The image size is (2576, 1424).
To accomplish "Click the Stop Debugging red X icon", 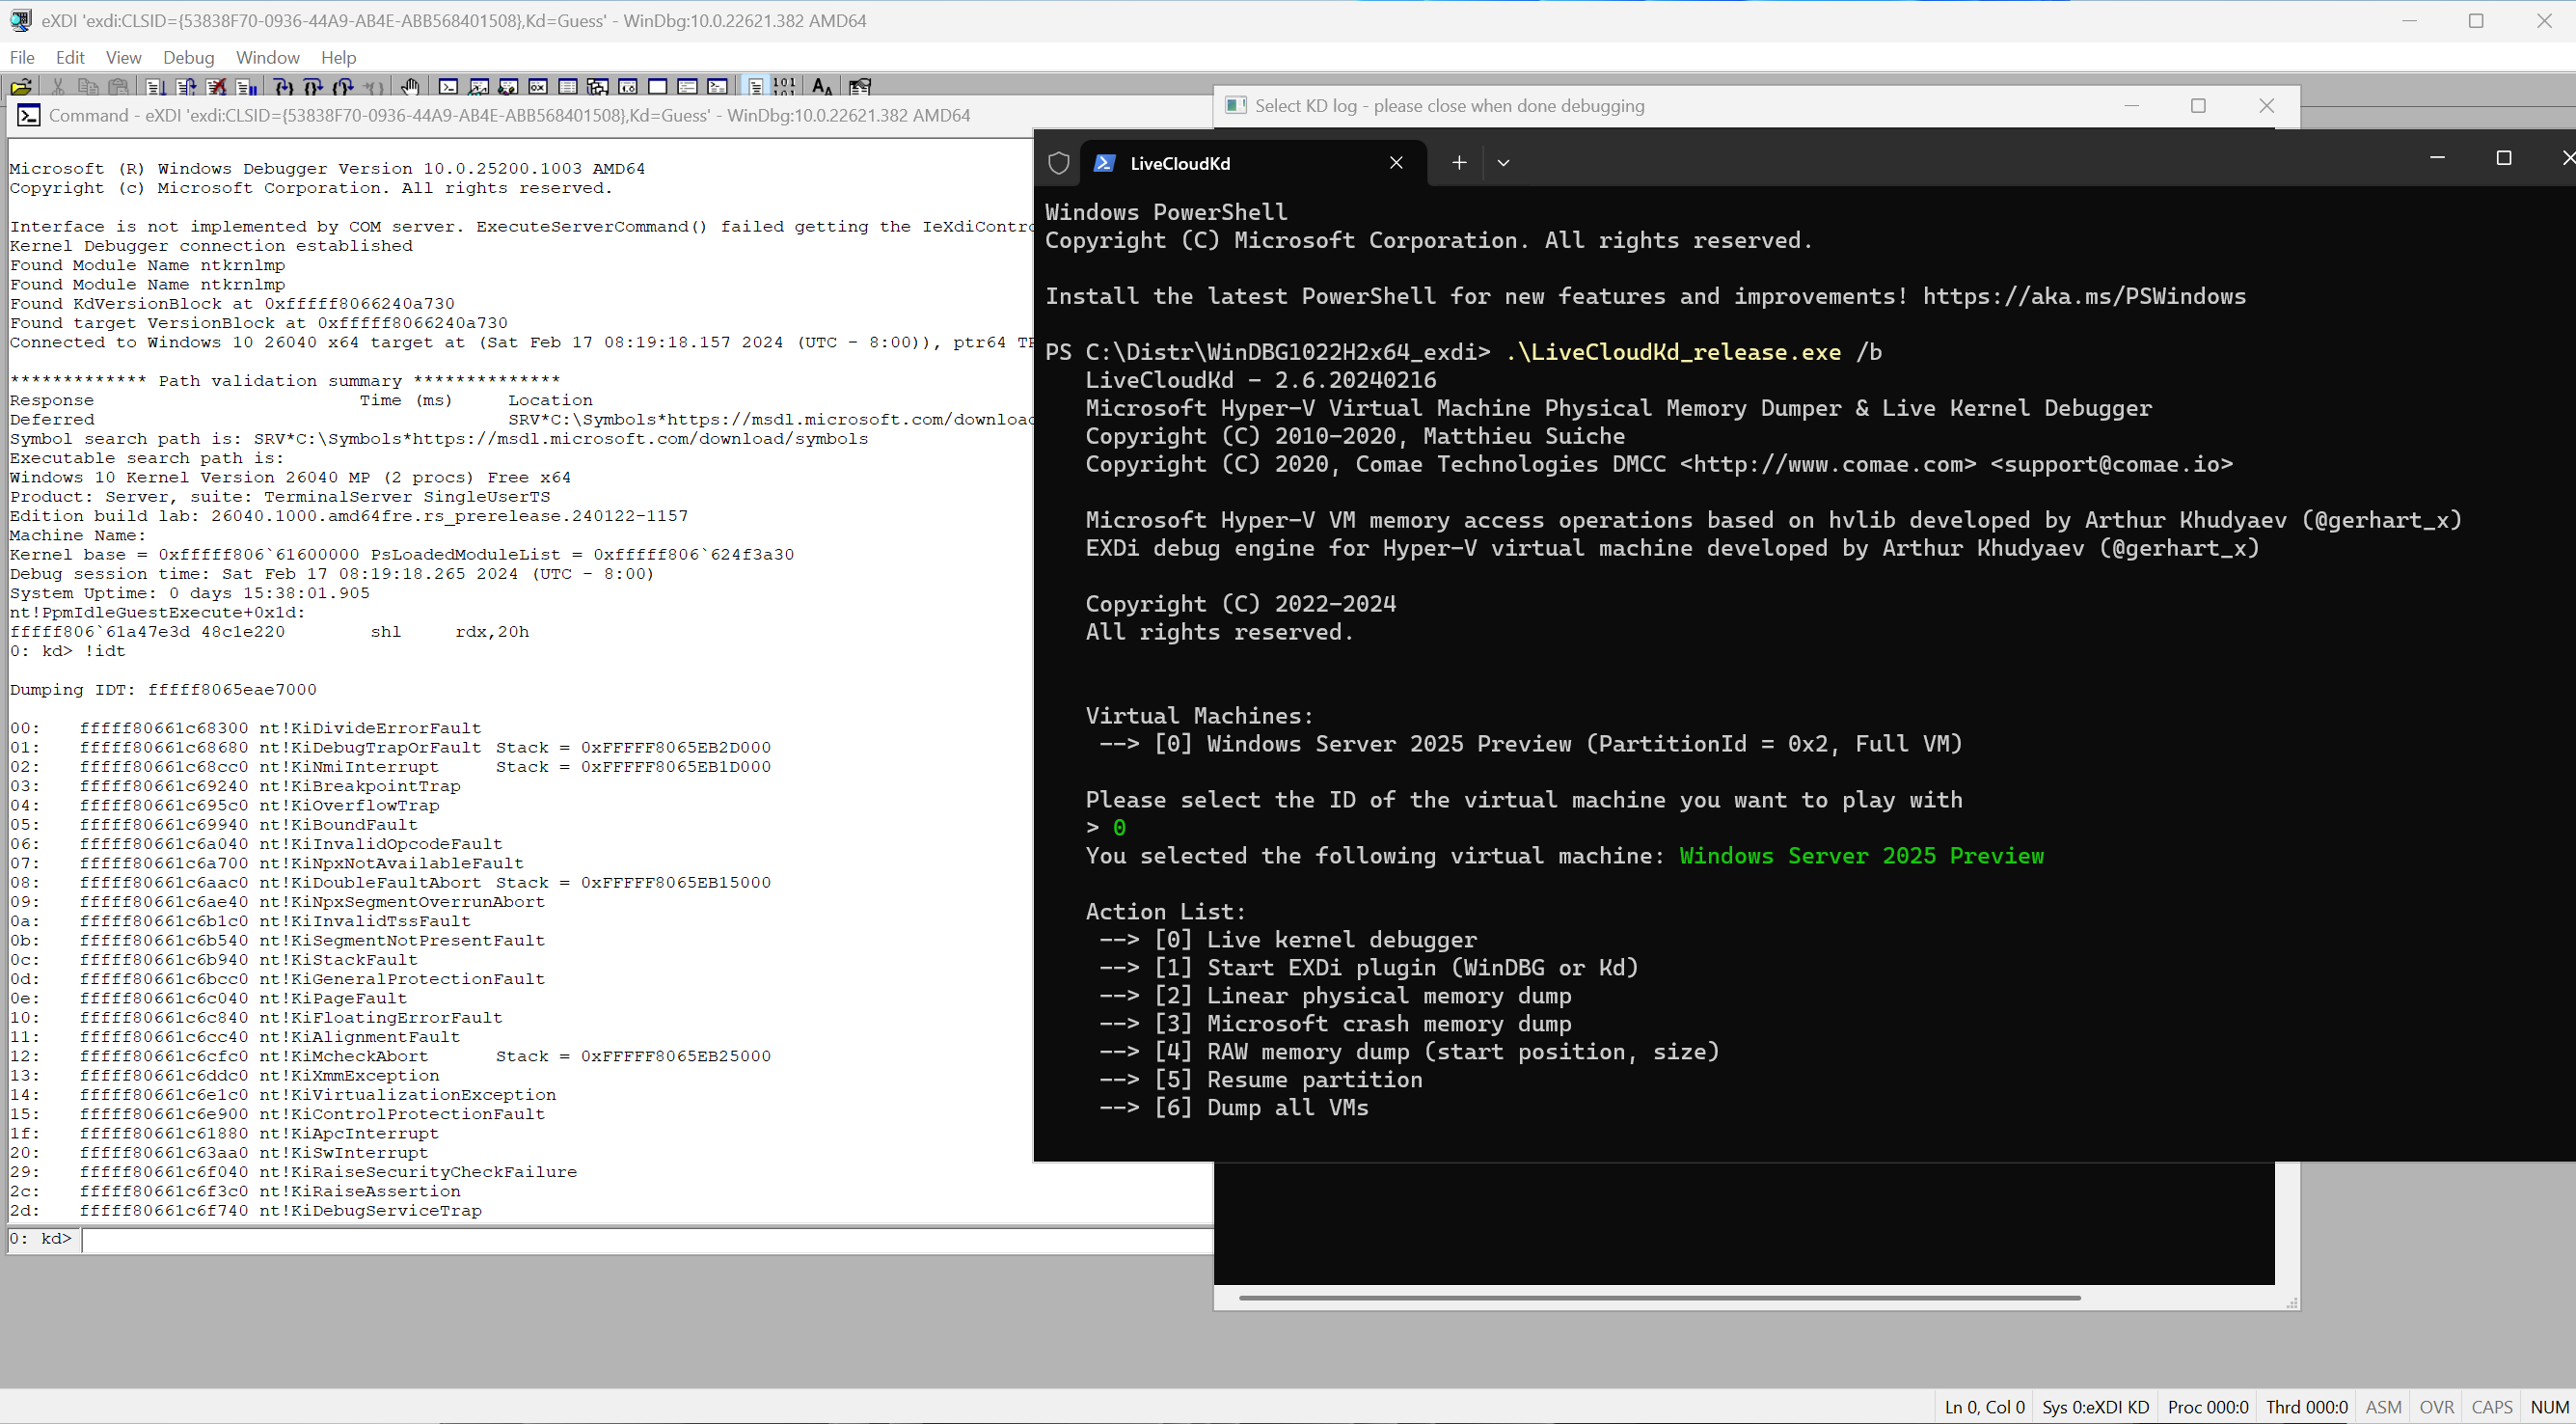I will click(217, 87).
